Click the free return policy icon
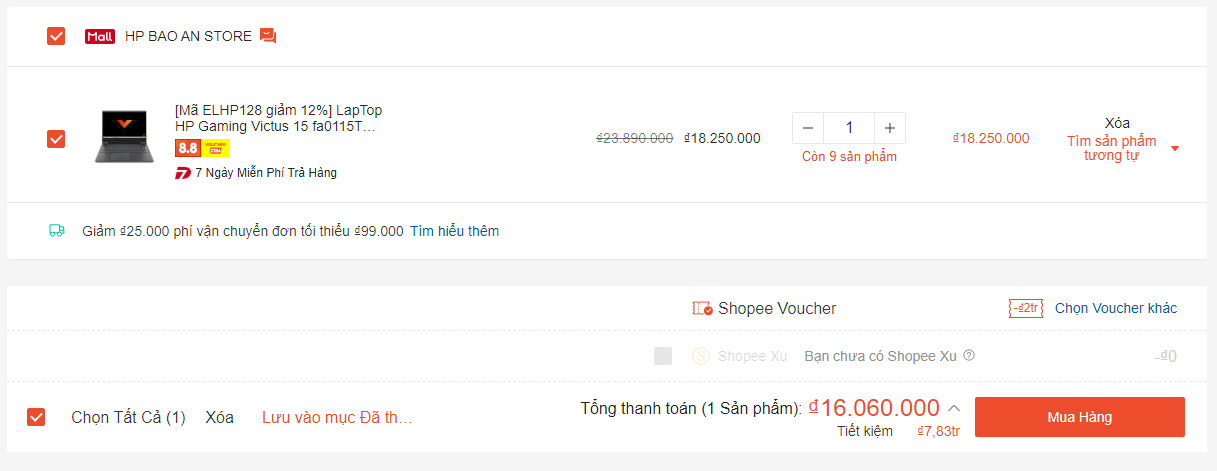 point(183,173)
